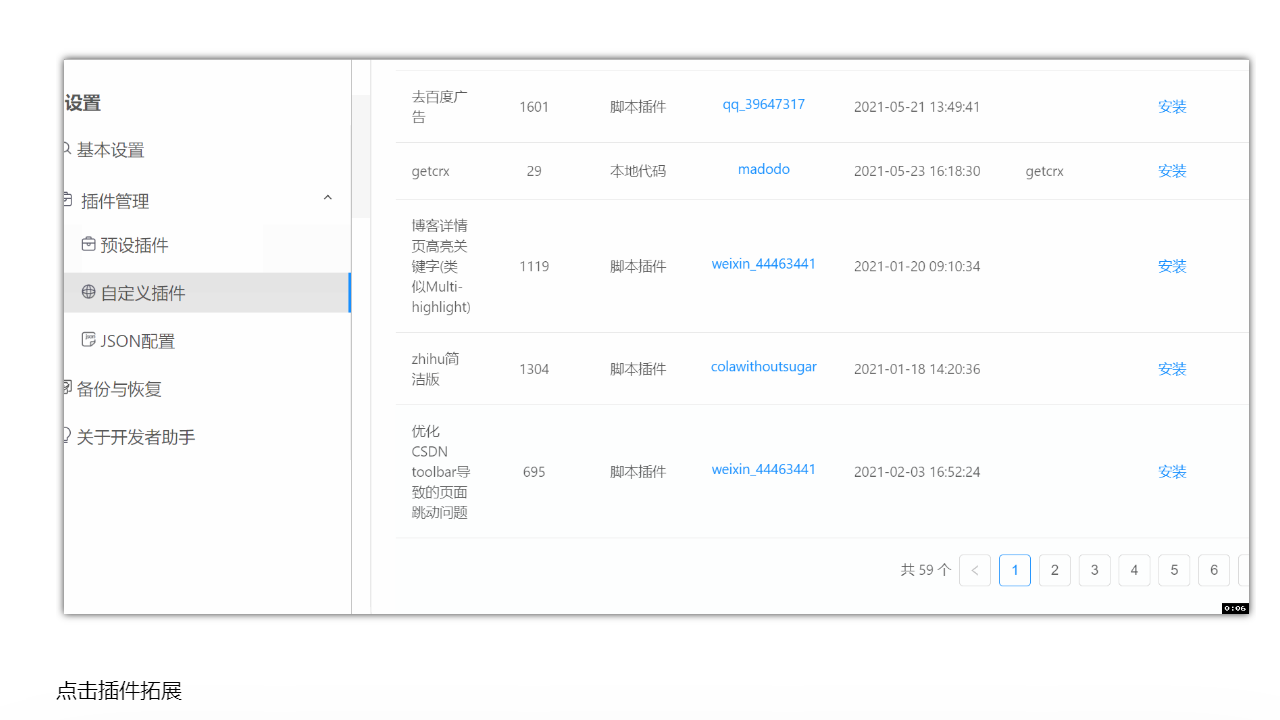
Task: Click the colawithoutsugar author link
Action: [763, 366]
